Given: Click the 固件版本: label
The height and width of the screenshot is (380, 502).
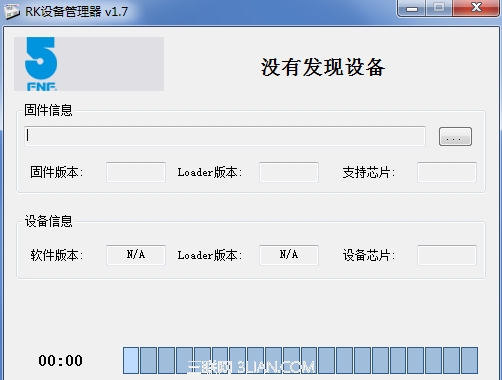Looking at the screenshot, I should pos(56,172).
